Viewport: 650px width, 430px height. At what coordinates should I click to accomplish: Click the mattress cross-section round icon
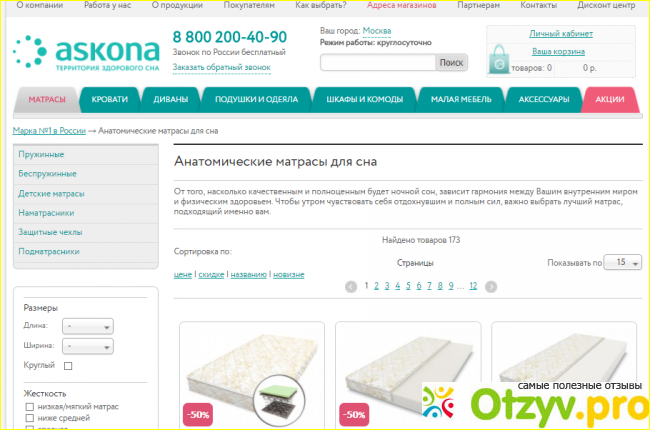point(279,400)
